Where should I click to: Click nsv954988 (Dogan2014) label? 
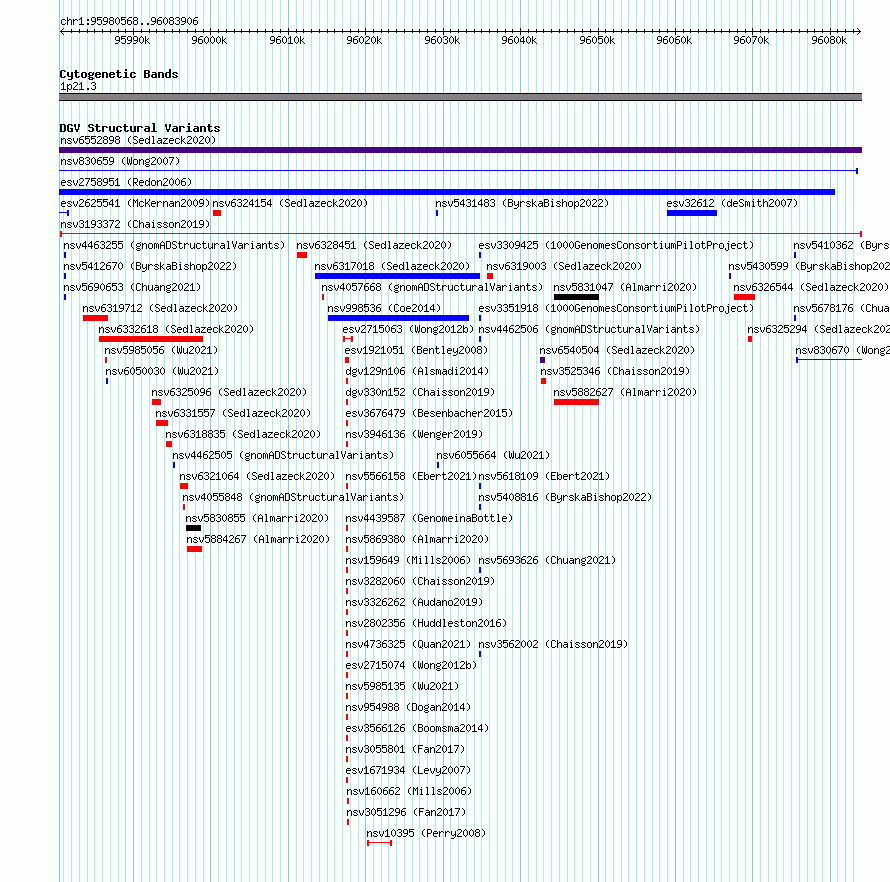coord(408,707)
